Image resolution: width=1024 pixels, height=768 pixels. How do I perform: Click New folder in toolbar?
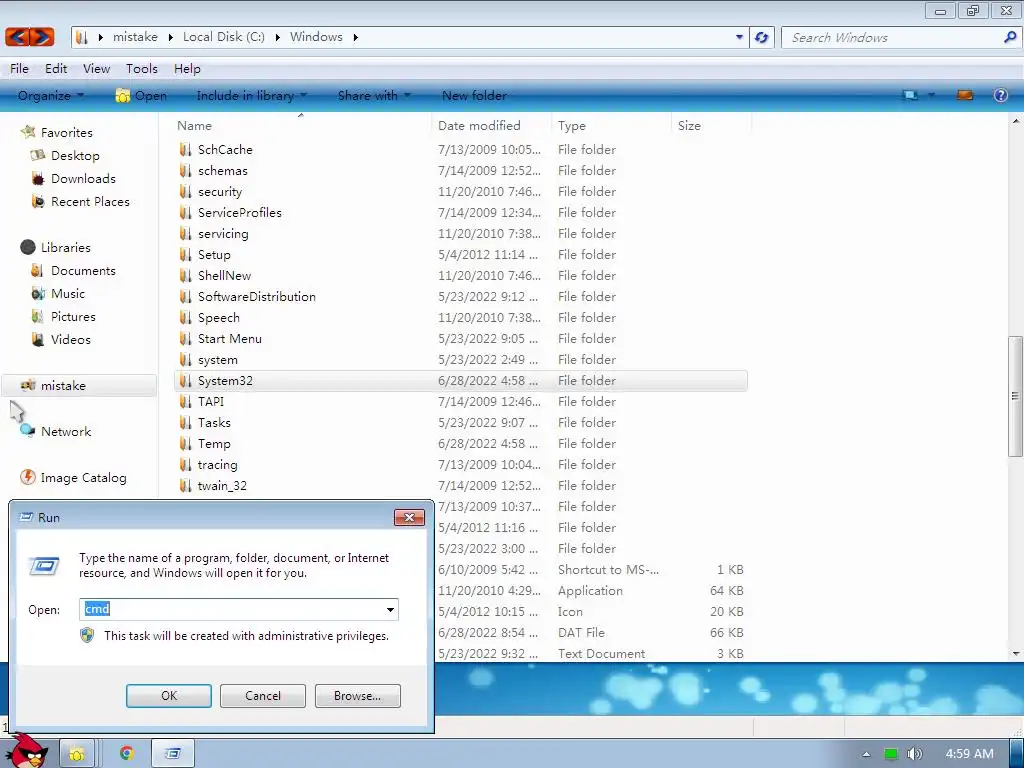(x=474, y=95)
